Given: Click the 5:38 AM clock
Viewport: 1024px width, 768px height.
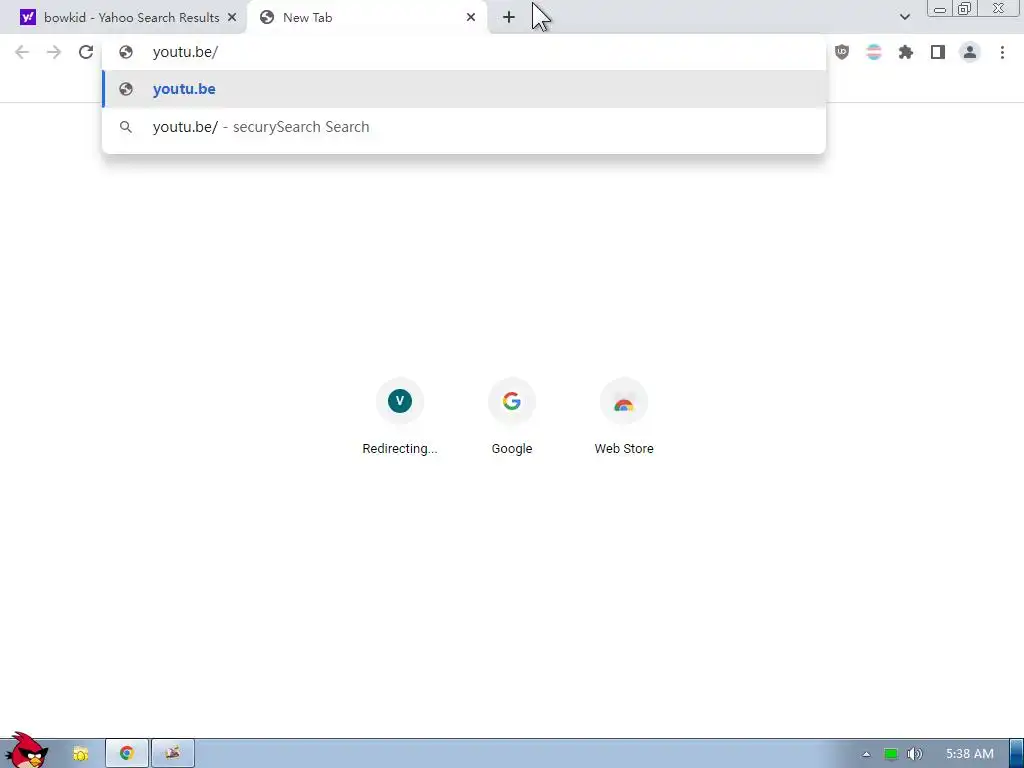Looking at the screenshot, I should [970, 754].
